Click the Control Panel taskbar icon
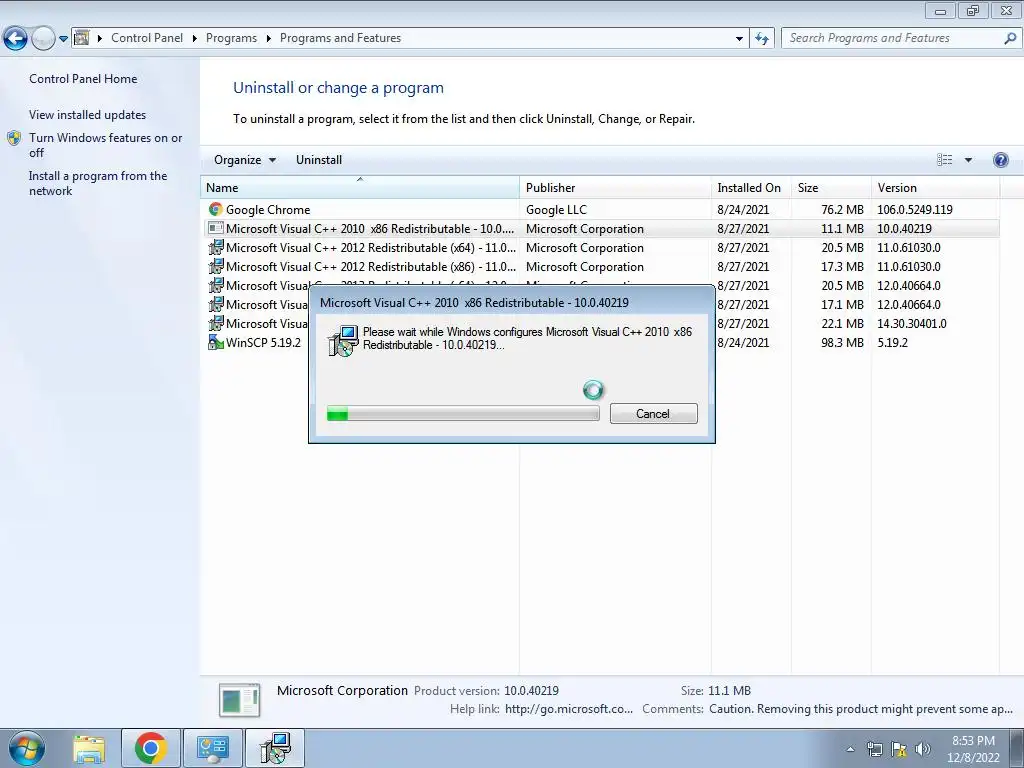1024x768 pixels. (212, 748)
